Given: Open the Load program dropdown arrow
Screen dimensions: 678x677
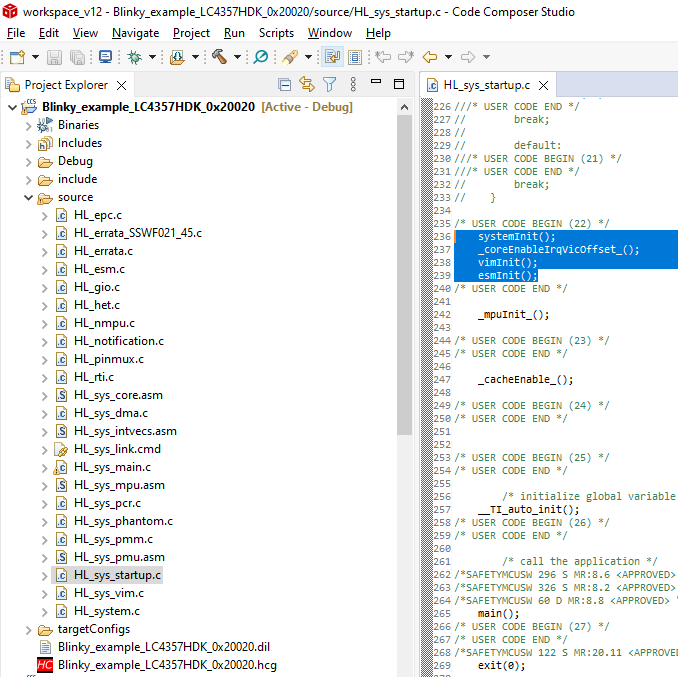Looking at the screenshot, I should 195,57.
